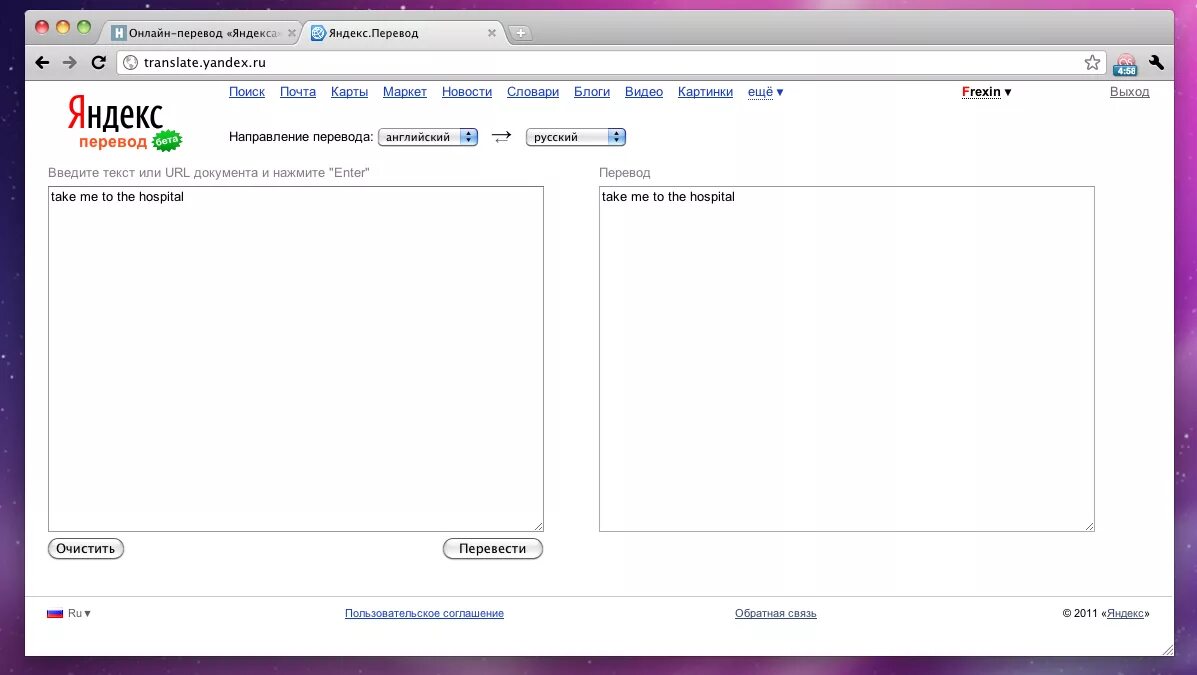Click the Перевести button
Screen dimensions: 1197x675
tap(492, 548)
